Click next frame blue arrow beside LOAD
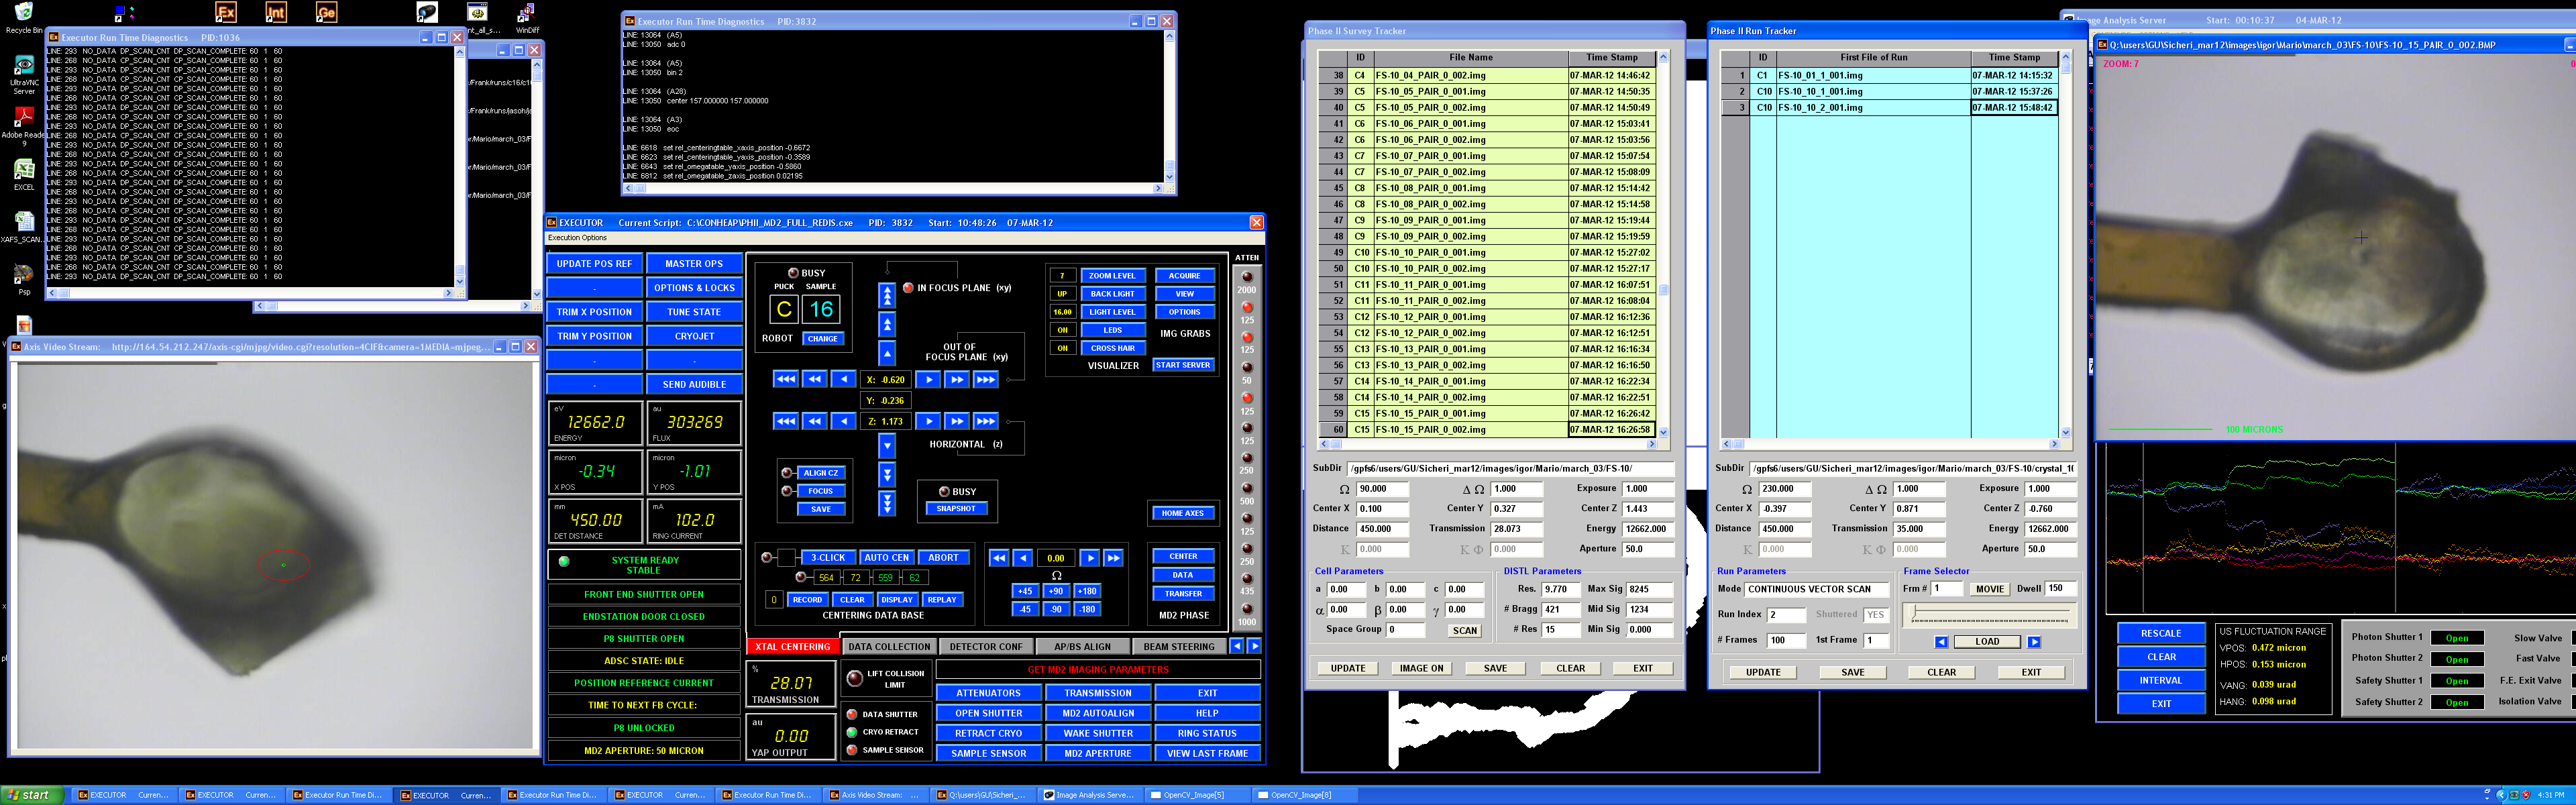Screen dimensions: 2576x805 point(2034,642)
